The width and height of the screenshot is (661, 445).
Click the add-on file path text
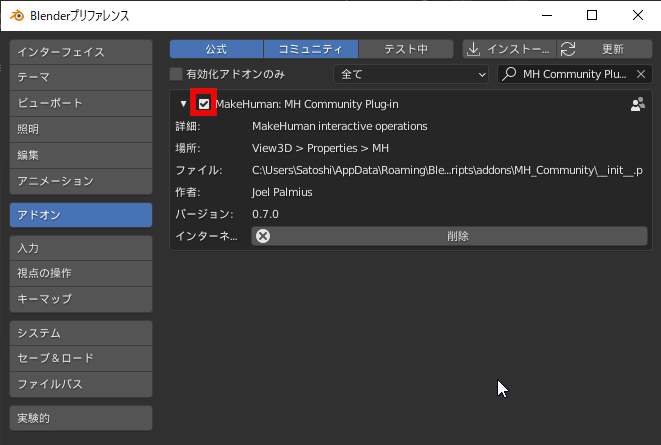[447, 170]
